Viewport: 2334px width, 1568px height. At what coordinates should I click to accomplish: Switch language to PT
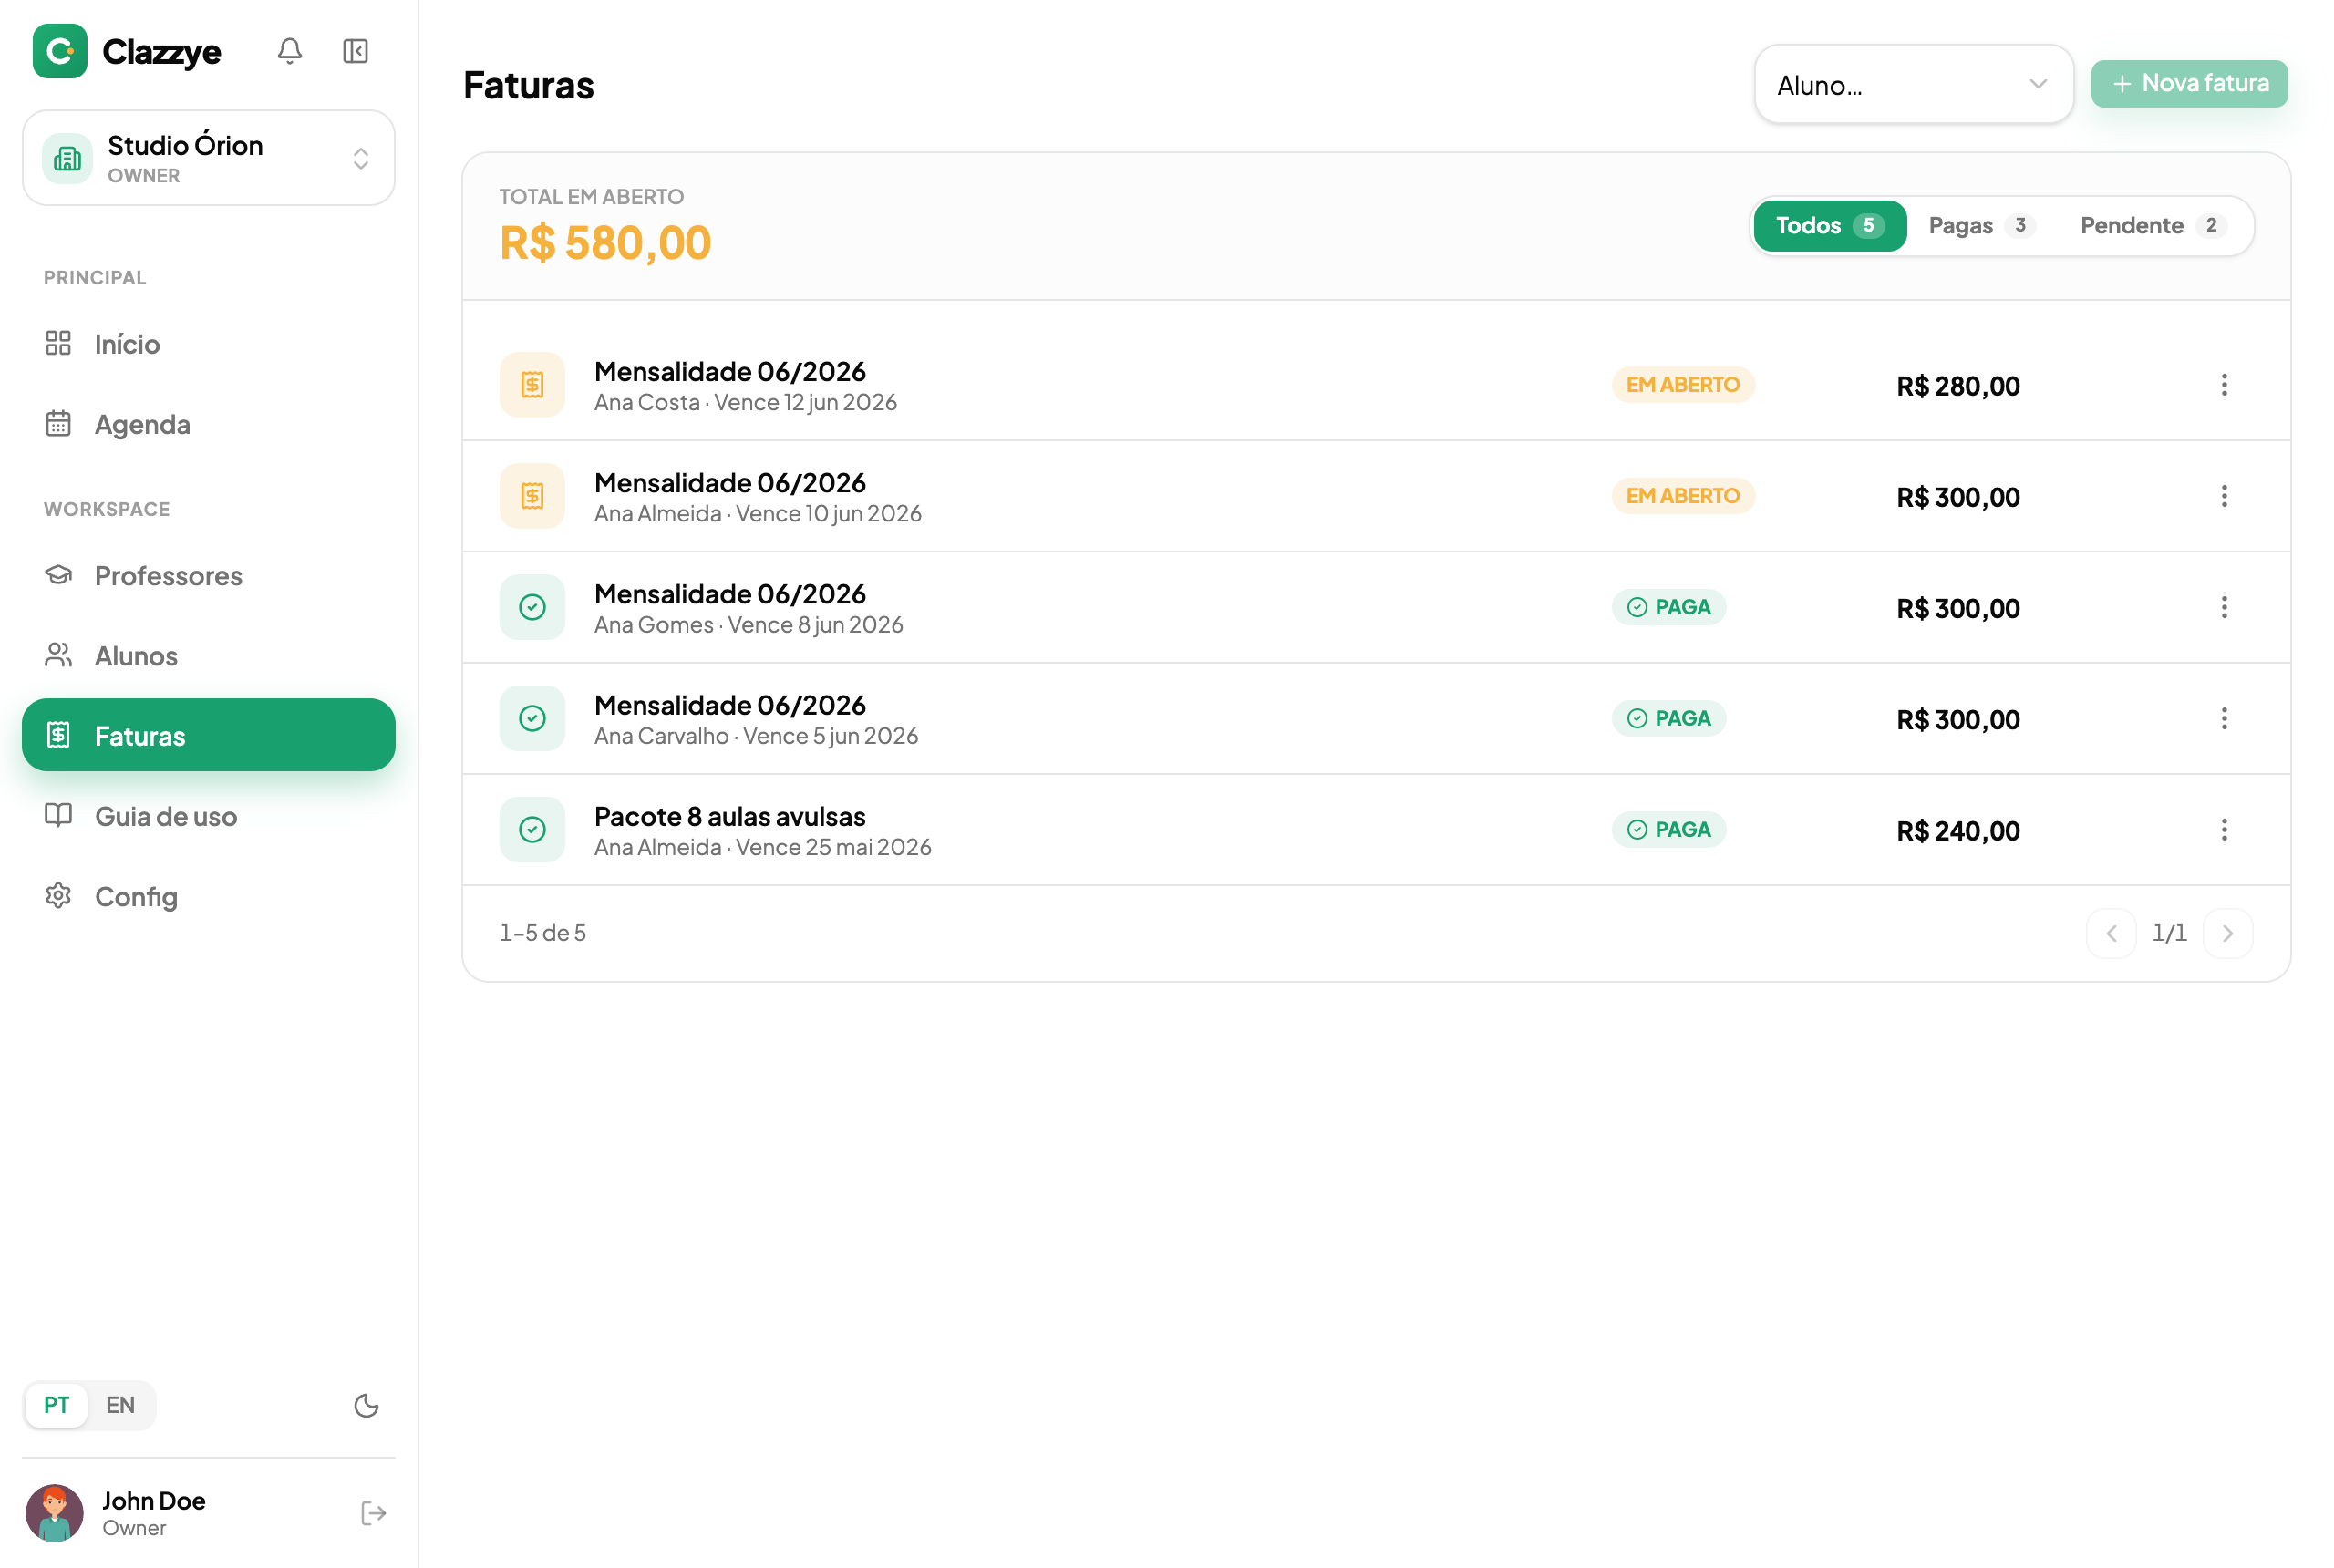click(x=56, y=1405)
